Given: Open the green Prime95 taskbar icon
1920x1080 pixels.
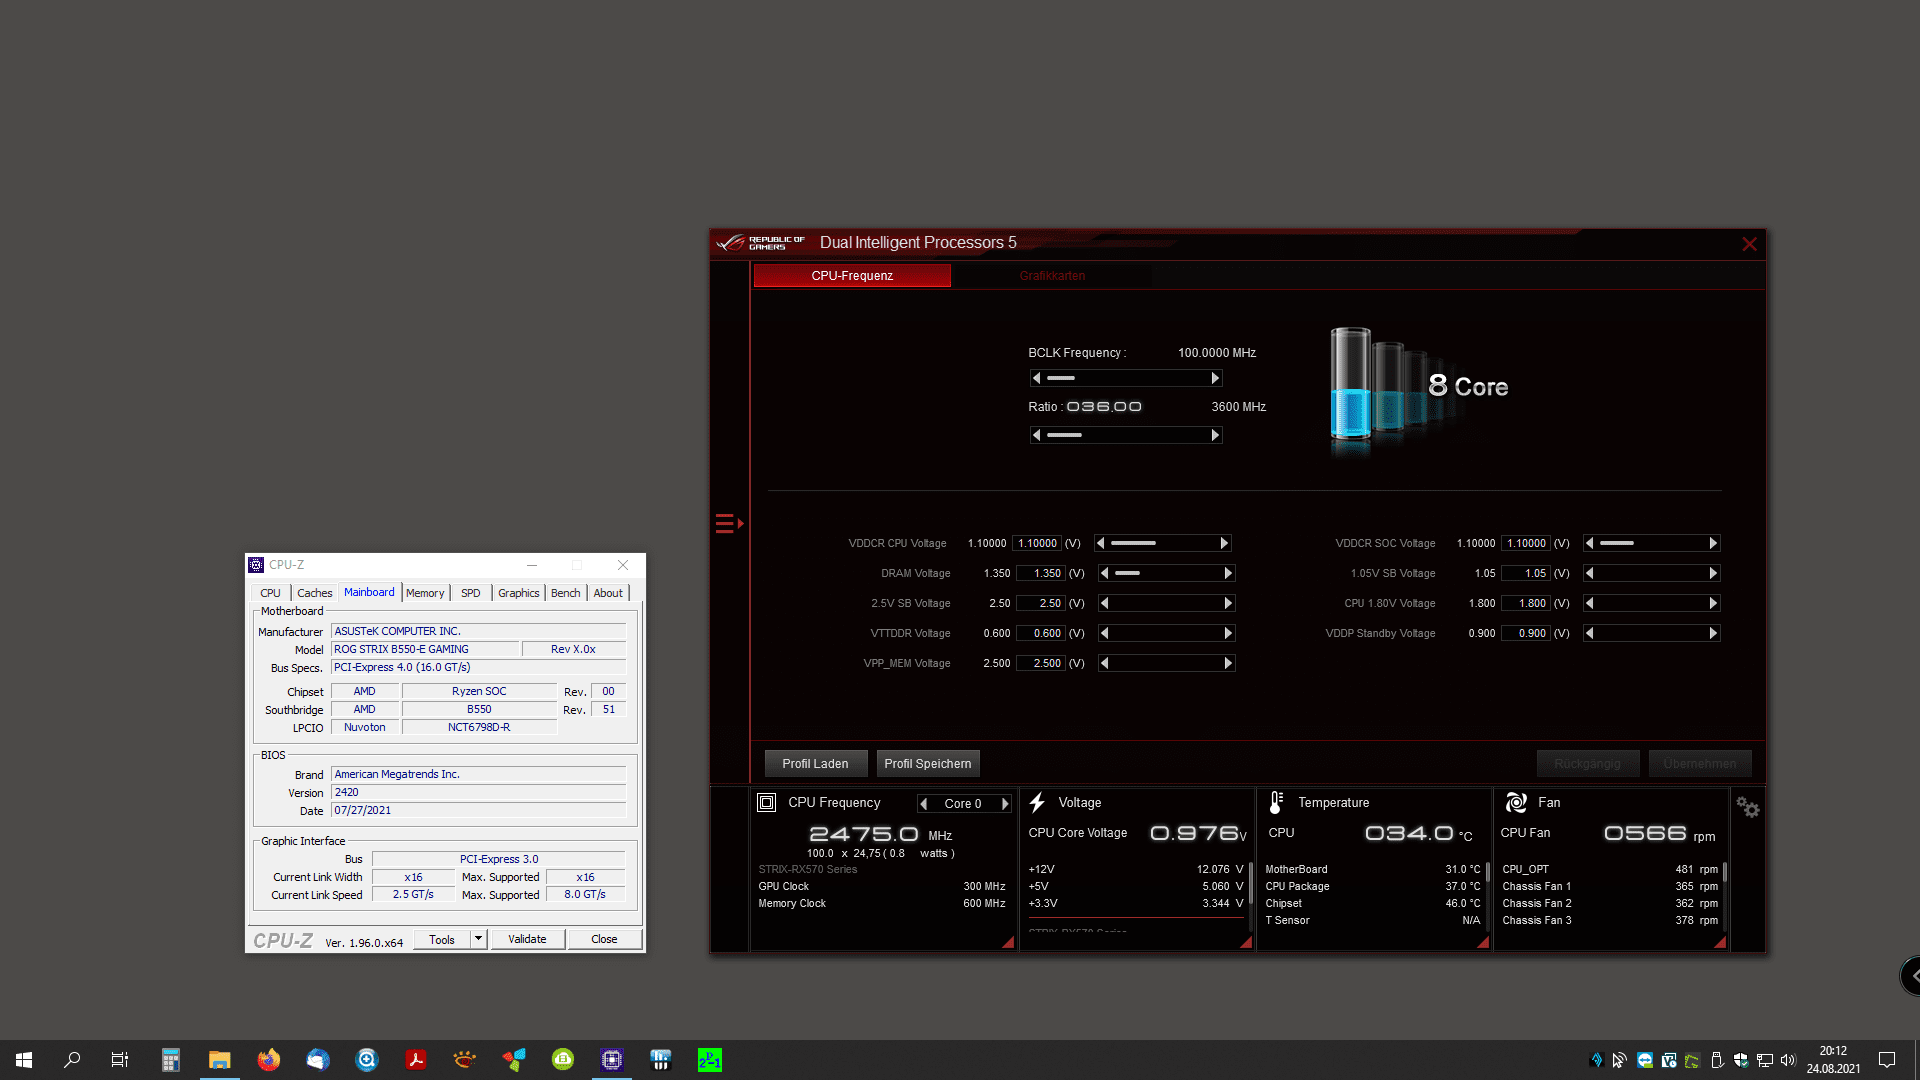Looking at the screenshot, I should point(710,1060).
